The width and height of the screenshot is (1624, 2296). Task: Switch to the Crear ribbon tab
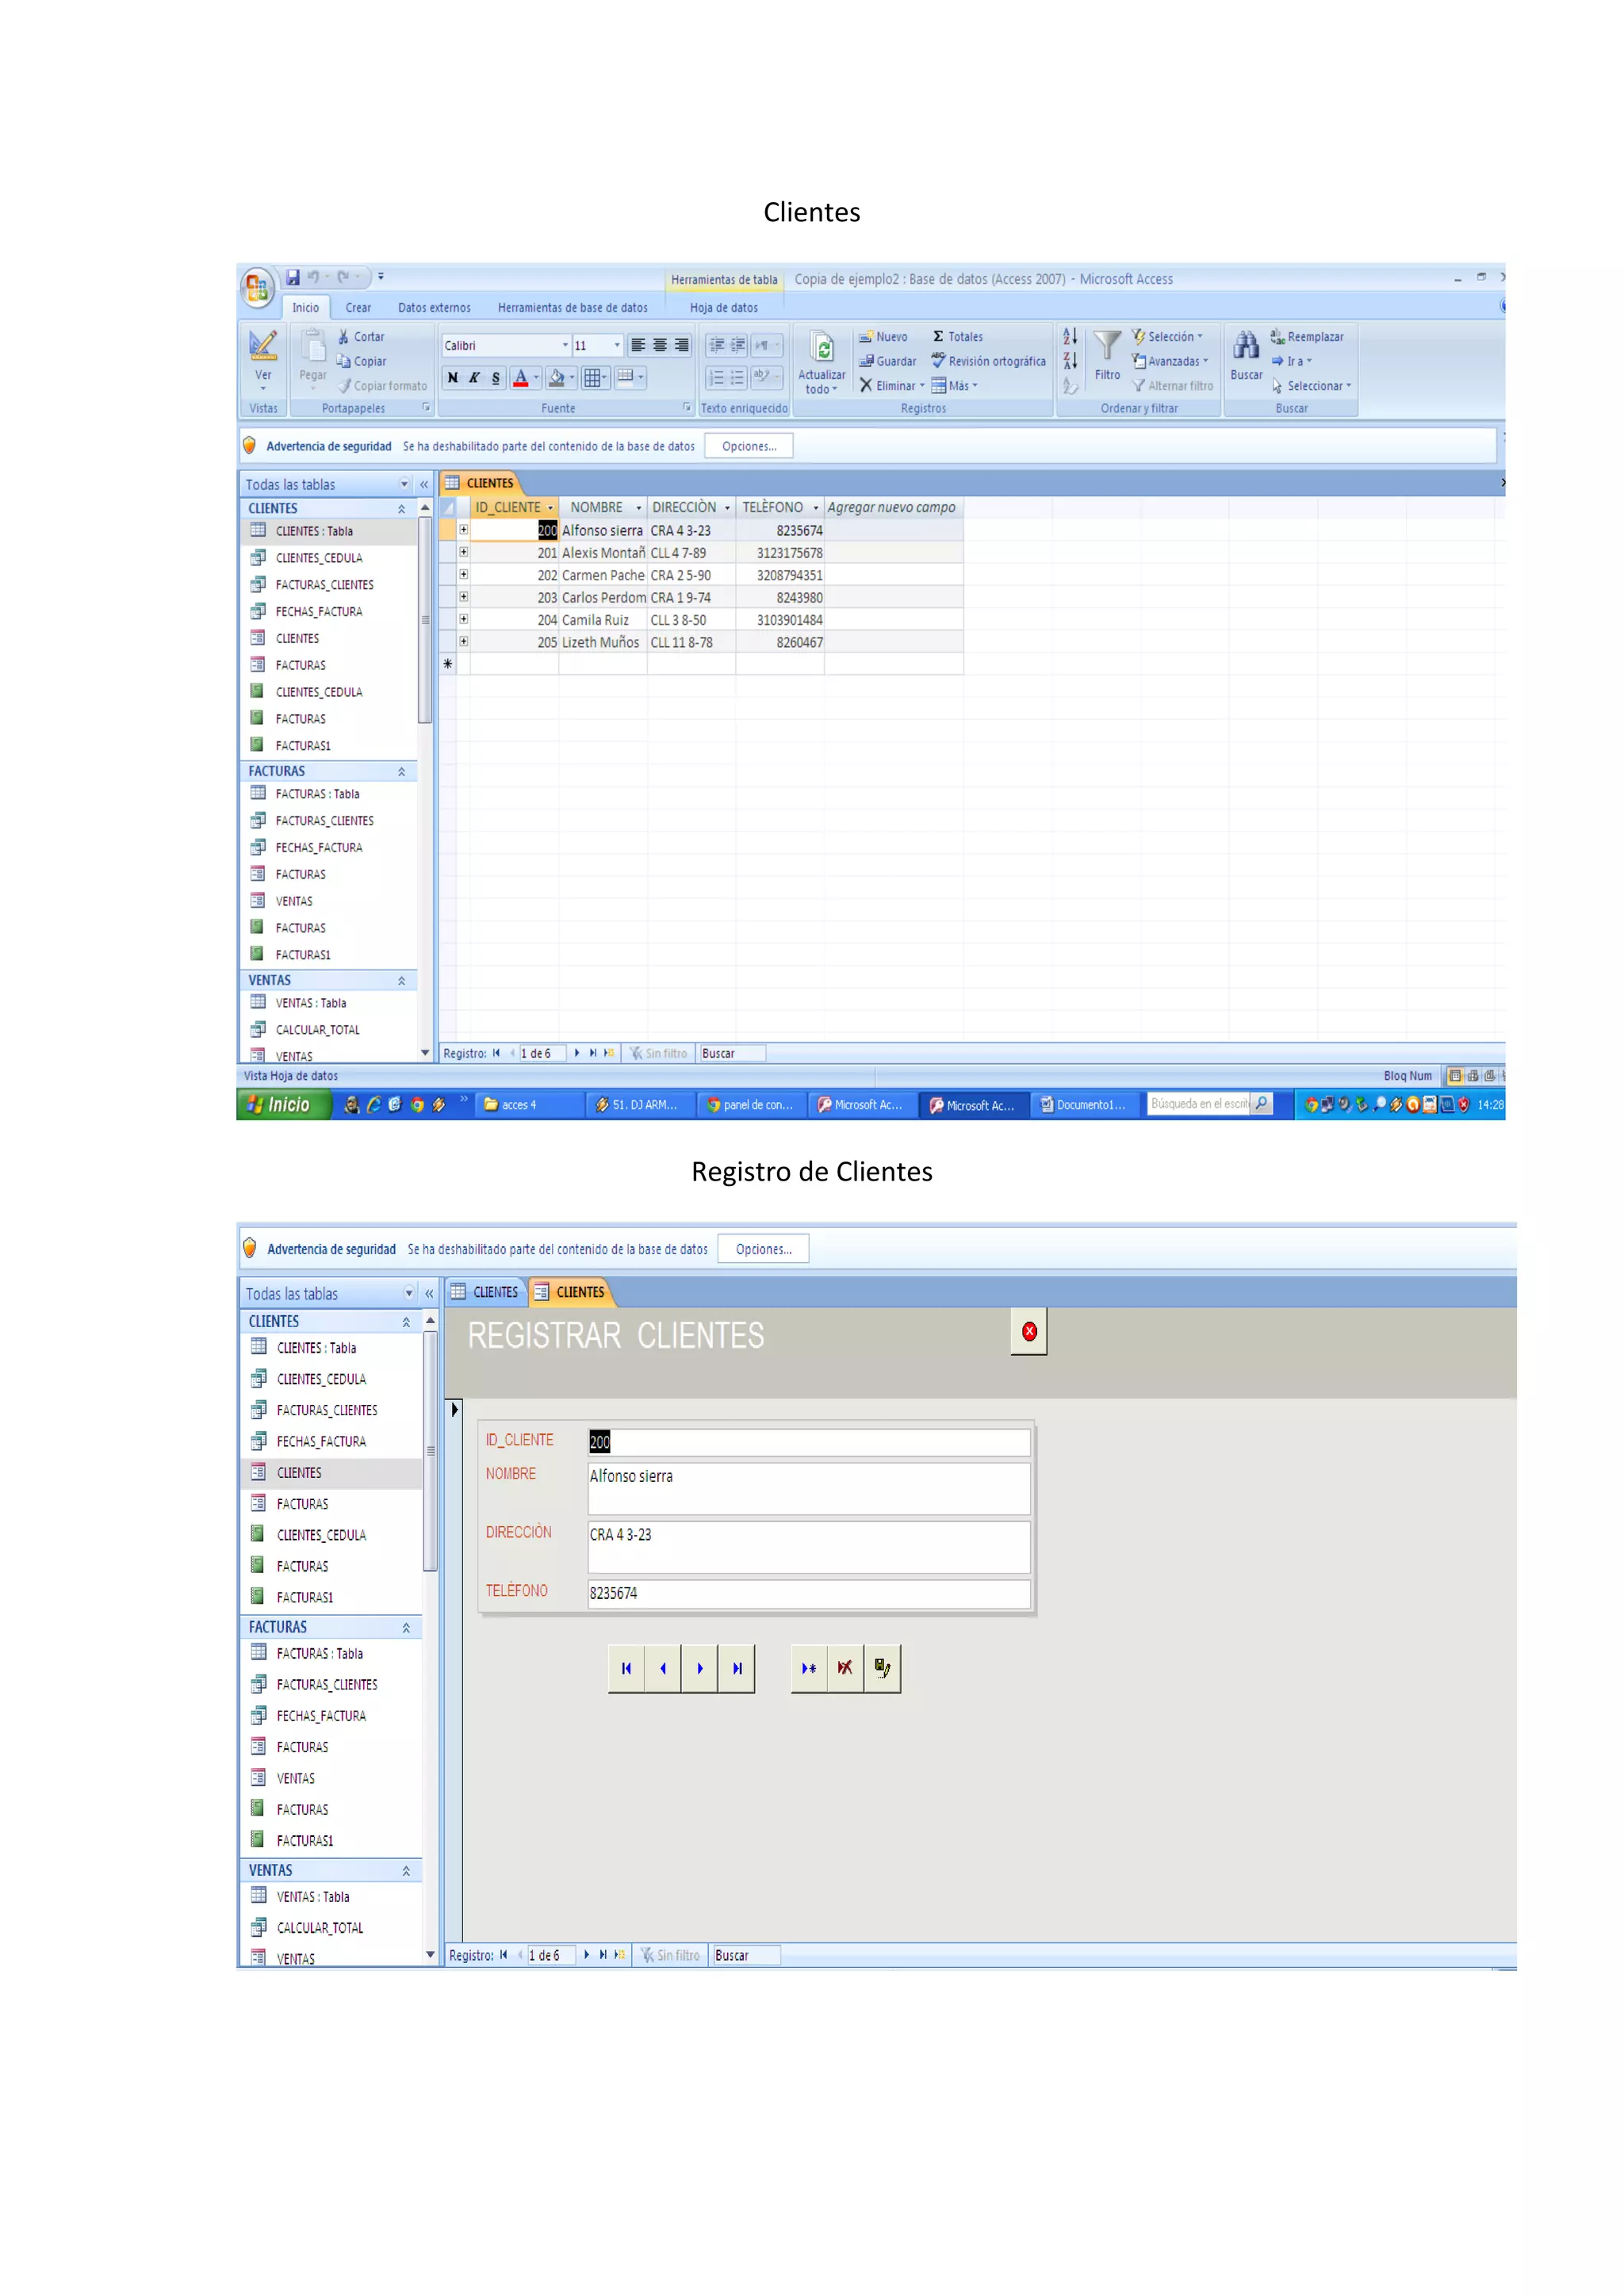click(358, 308)
